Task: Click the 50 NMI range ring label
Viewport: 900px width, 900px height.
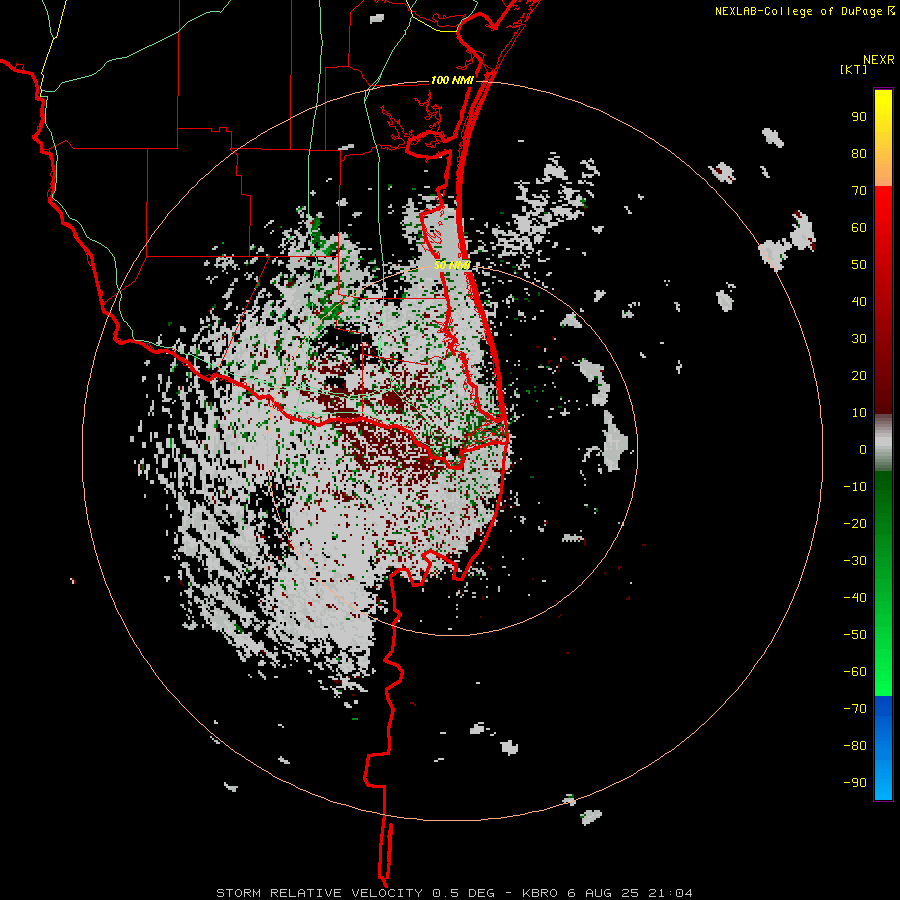Action: [452, 265]
